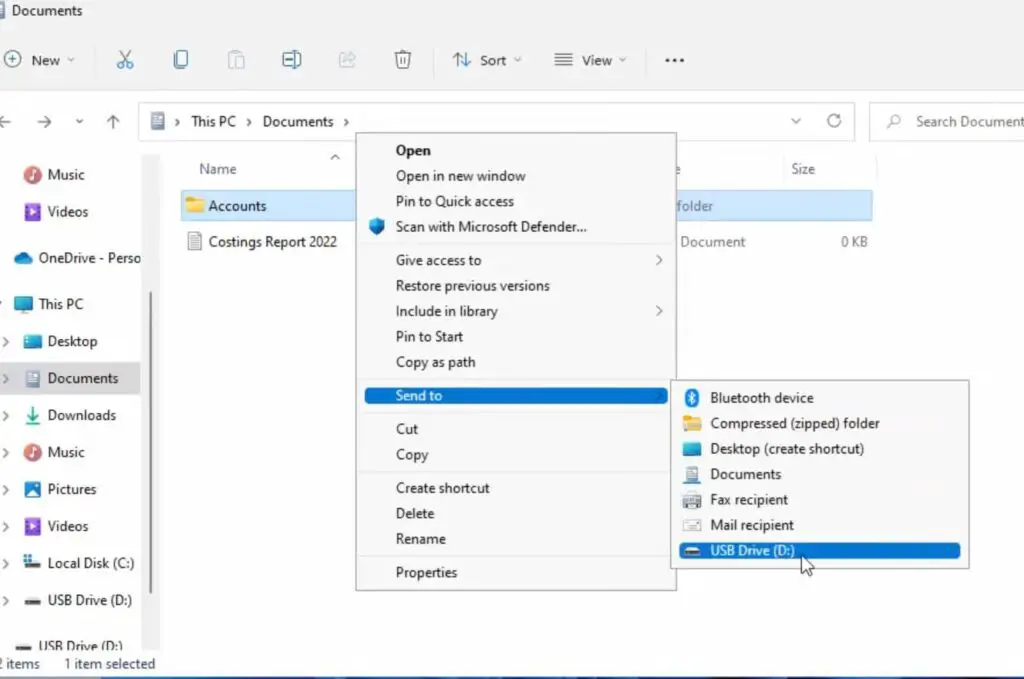The height and width of the screenshot is (679, 1024).
Task: Select Open in new window
Action: click(x=460, y=175)
